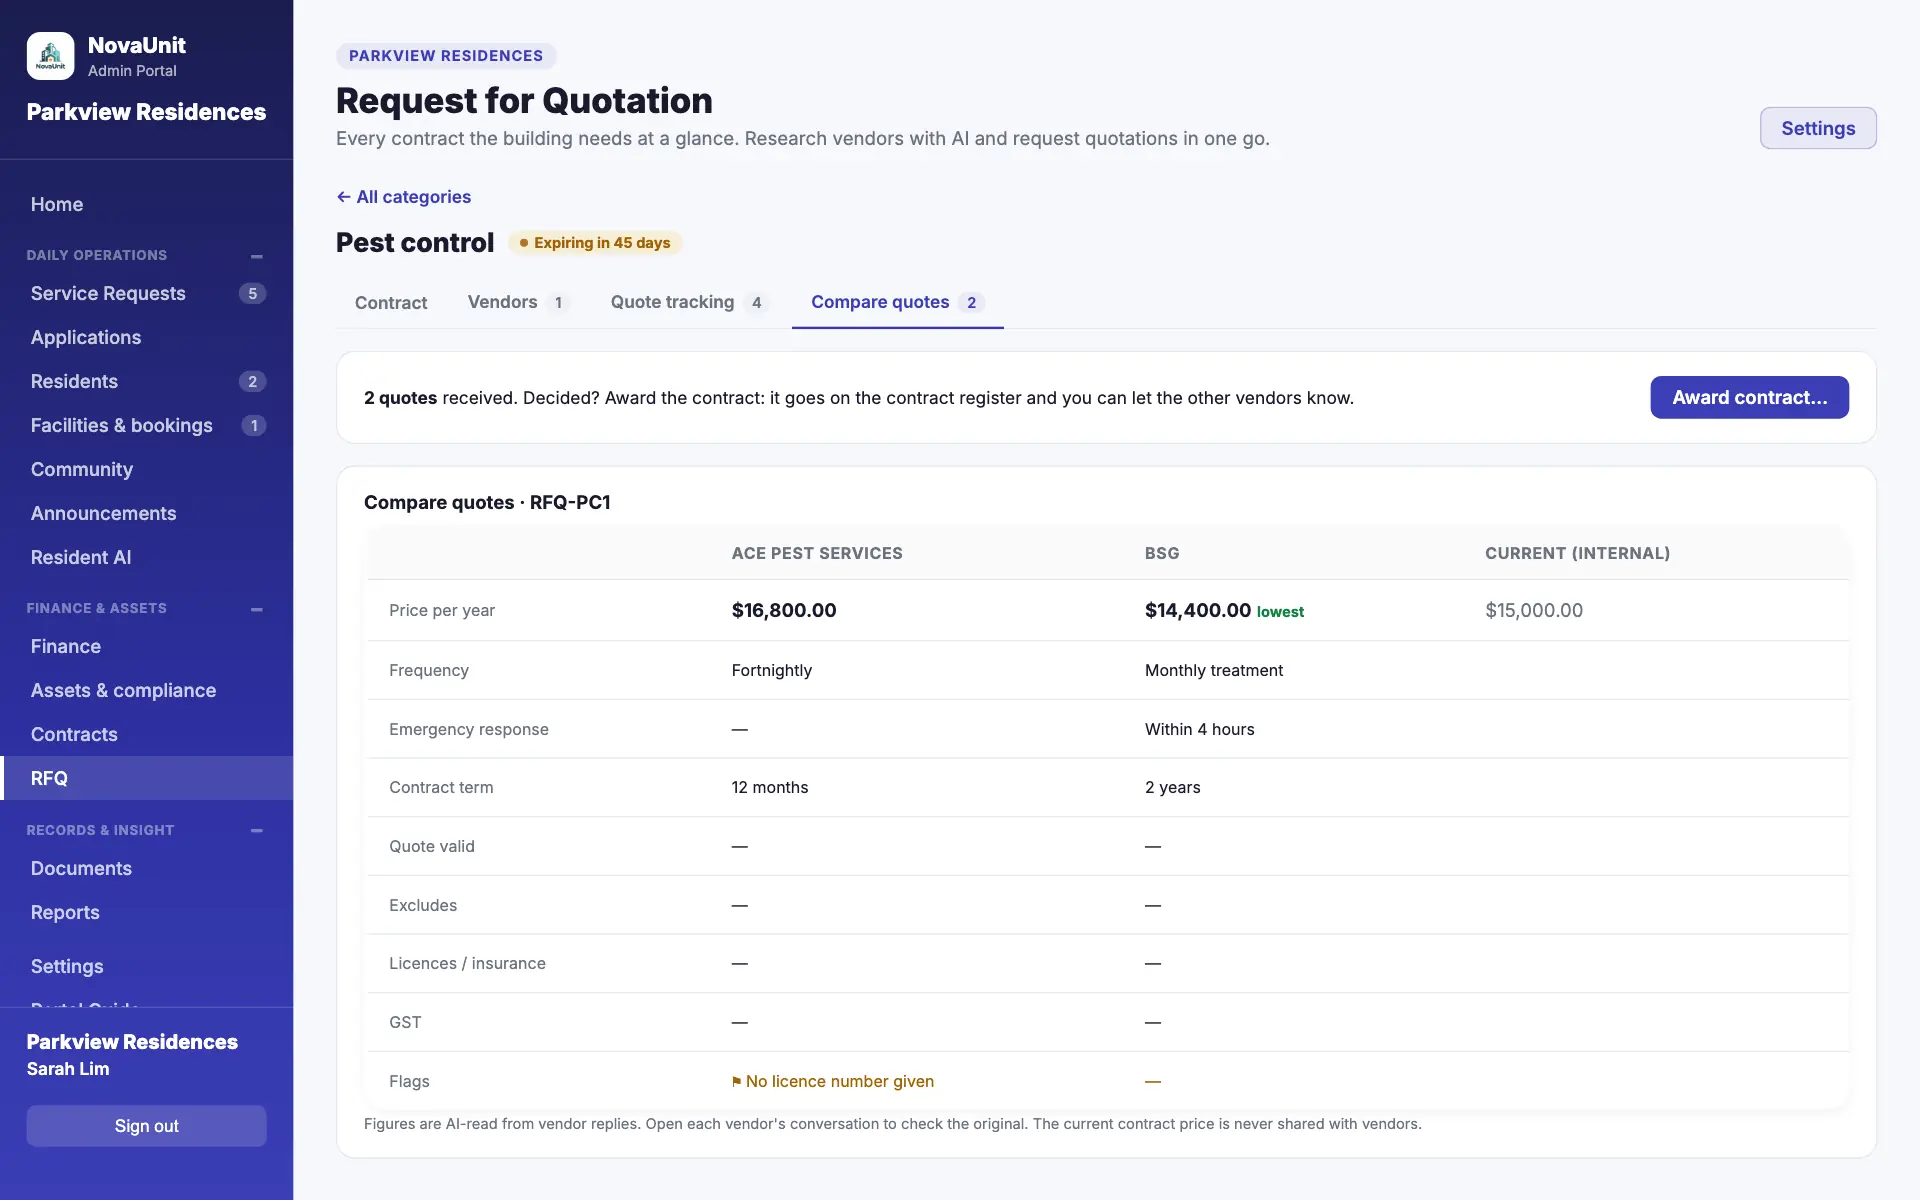This screenshot has height=1200, width=1920.
Task: Open Documents page
Action: pos(147,868)
